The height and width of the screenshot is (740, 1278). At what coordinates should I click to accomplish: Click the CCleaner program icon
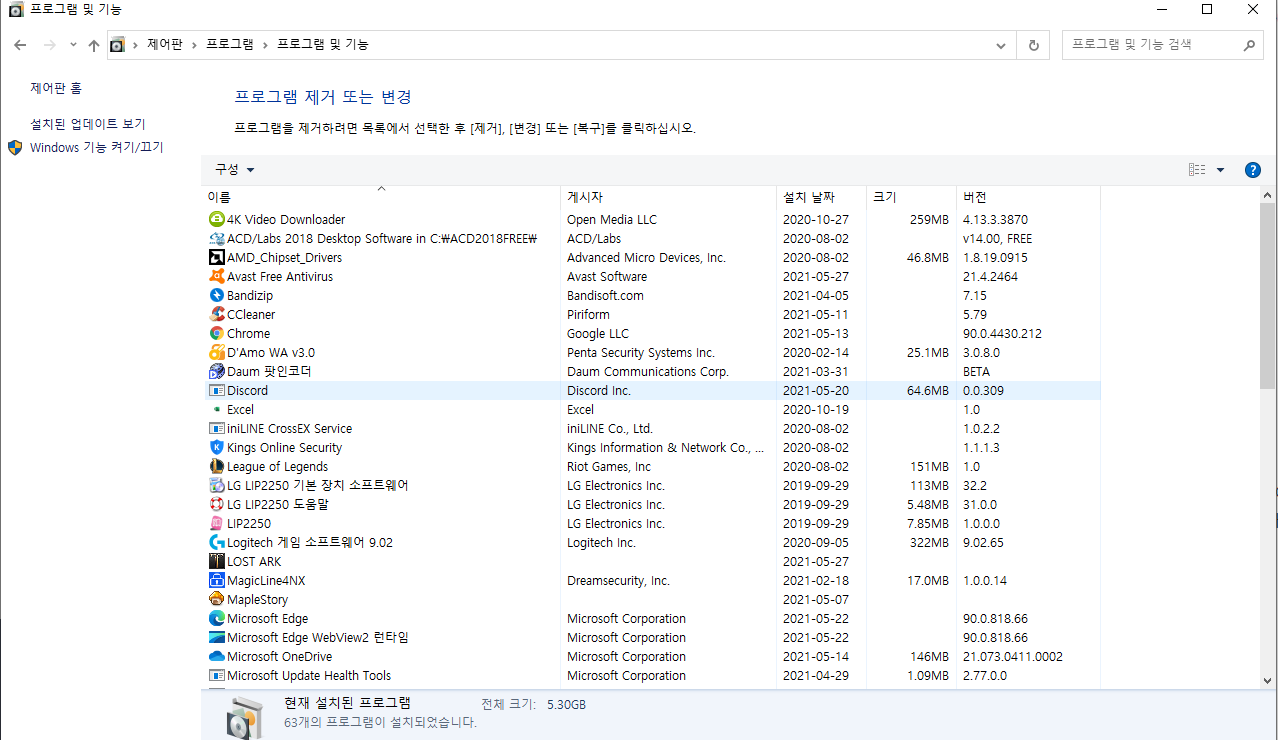click(217, 314)
